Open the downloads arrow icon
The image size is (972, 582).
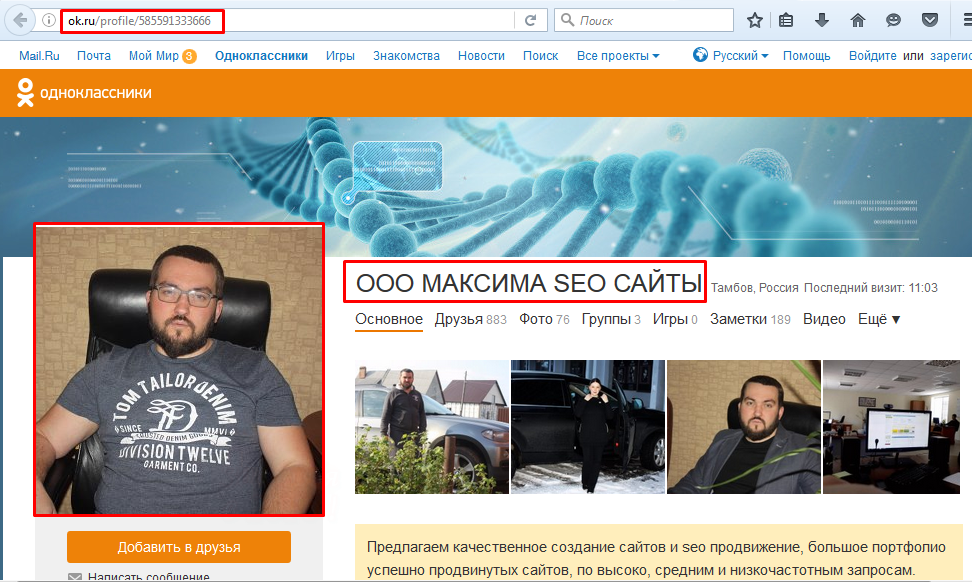[x=822, y=20]
